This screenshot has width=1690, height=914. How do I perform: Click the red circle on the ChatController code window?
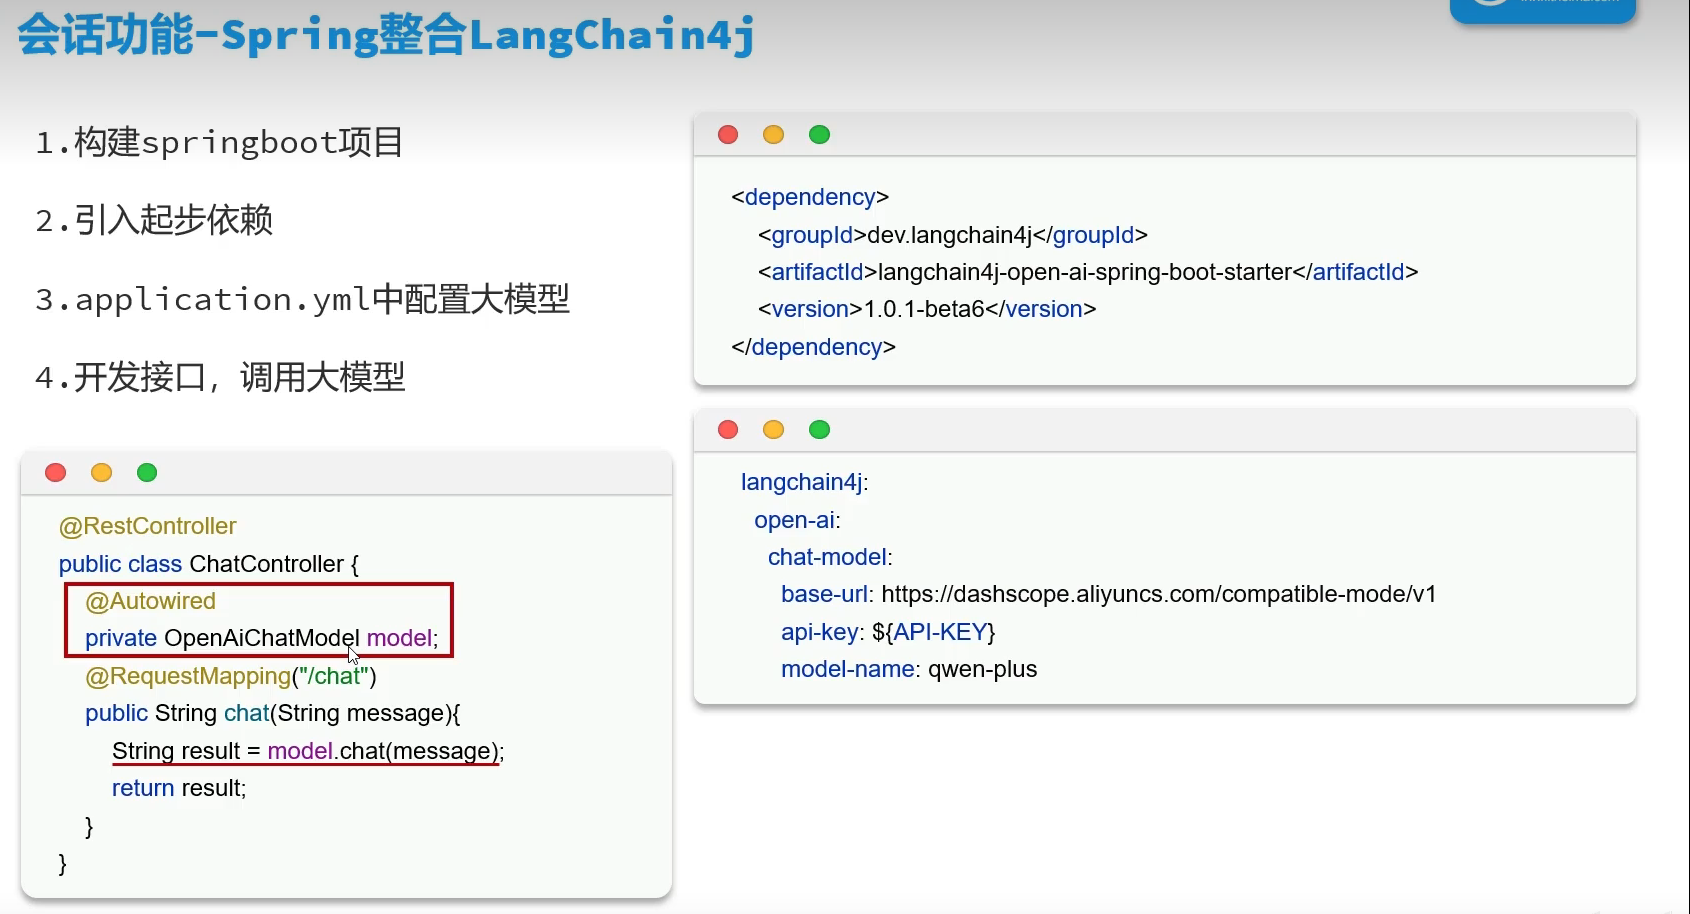pyautogui.click(x=55, y=472)
